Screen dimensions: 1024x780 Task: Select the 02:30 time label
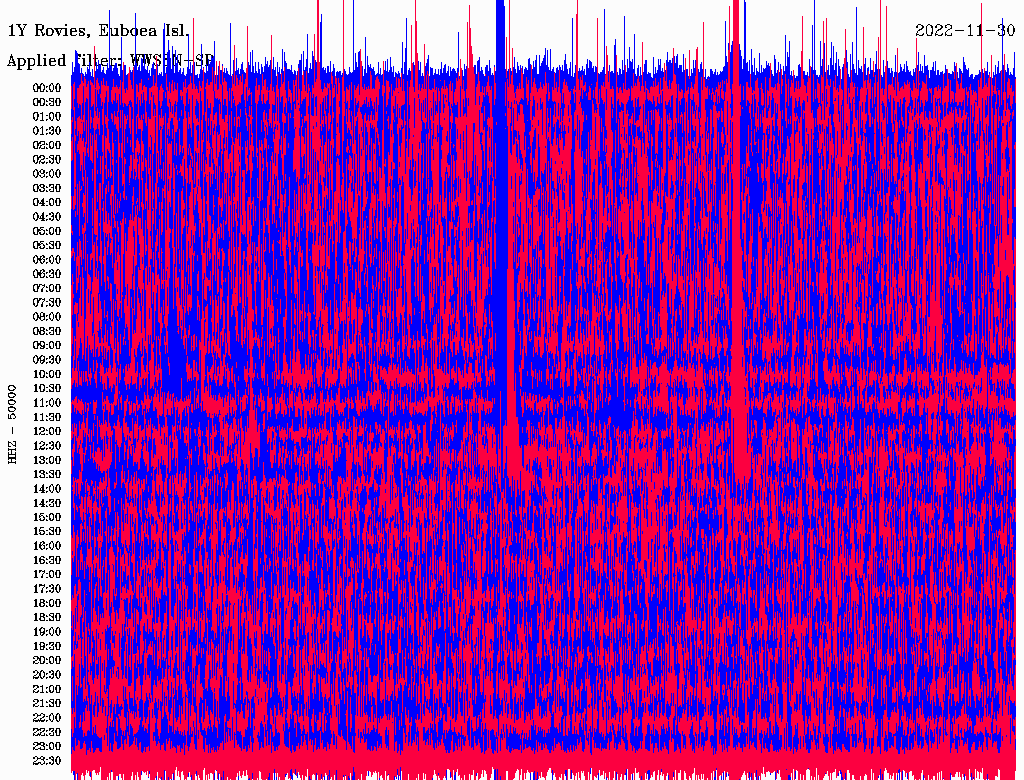[47, 159]
